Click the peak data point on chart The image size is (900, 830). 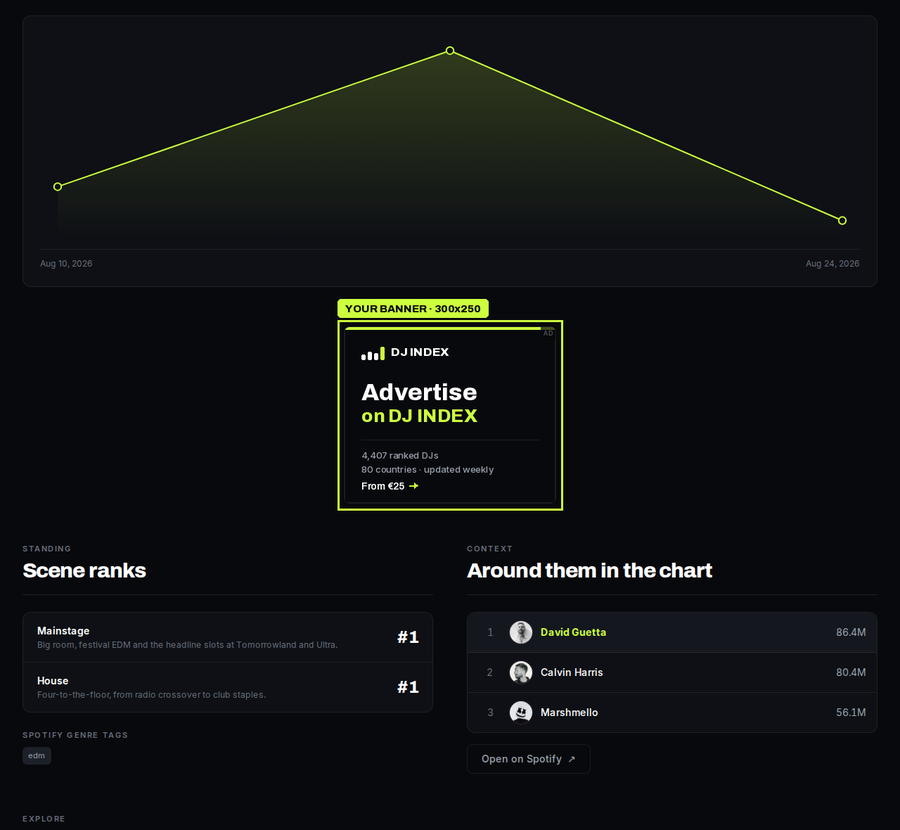click(x=450, y=51)
